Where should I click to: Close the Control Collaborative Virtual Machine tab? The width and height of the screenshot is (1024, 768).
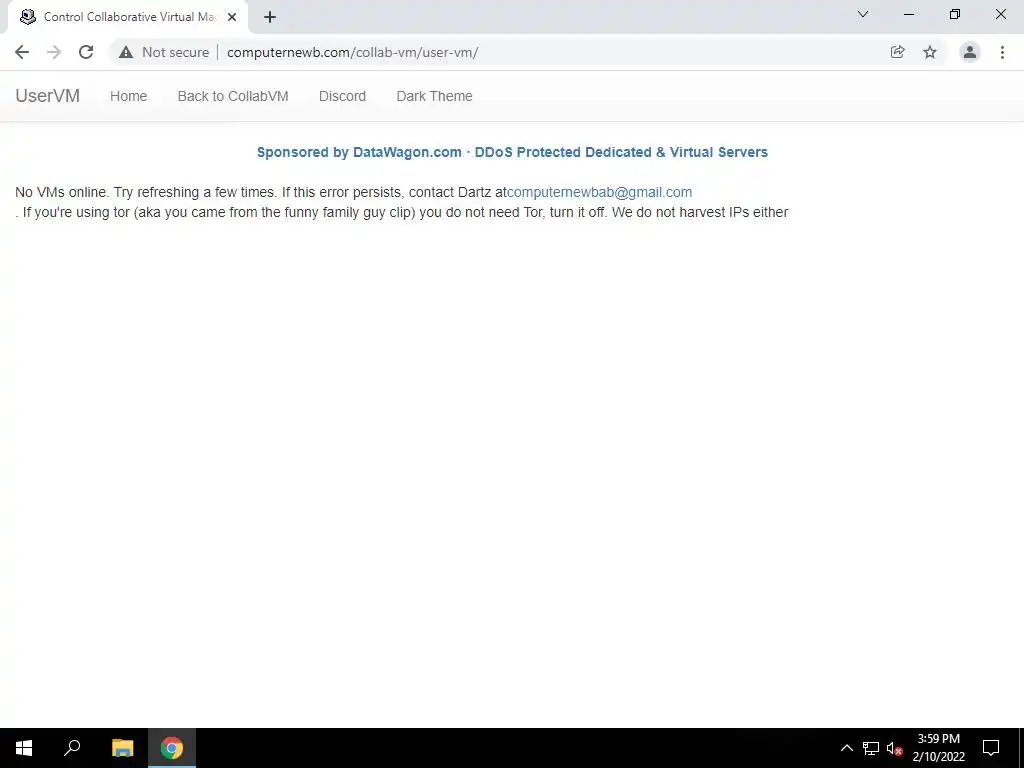point(232,17)
